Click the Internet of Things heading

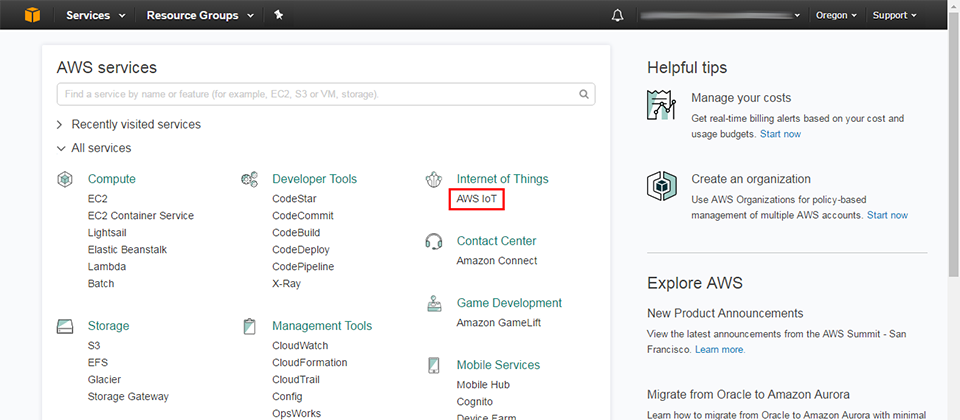pyautogui.click(x=503, y=179)
